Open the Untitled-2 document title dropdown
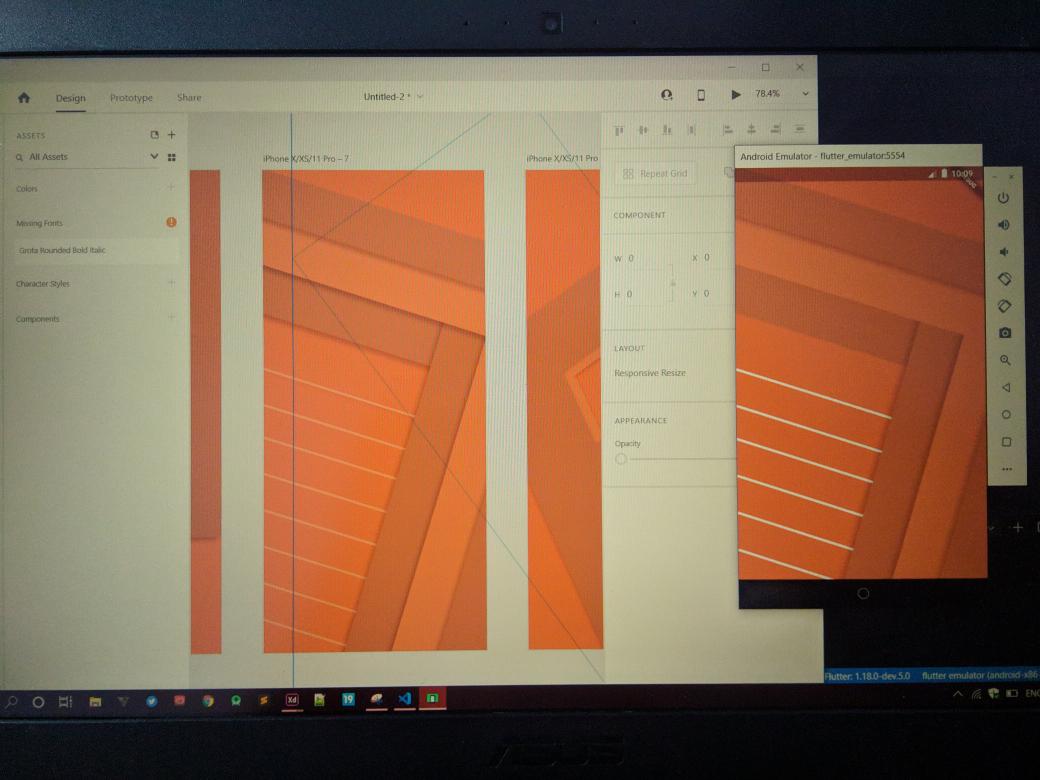The image size is (1040, 780). click(x=420, y=97)
